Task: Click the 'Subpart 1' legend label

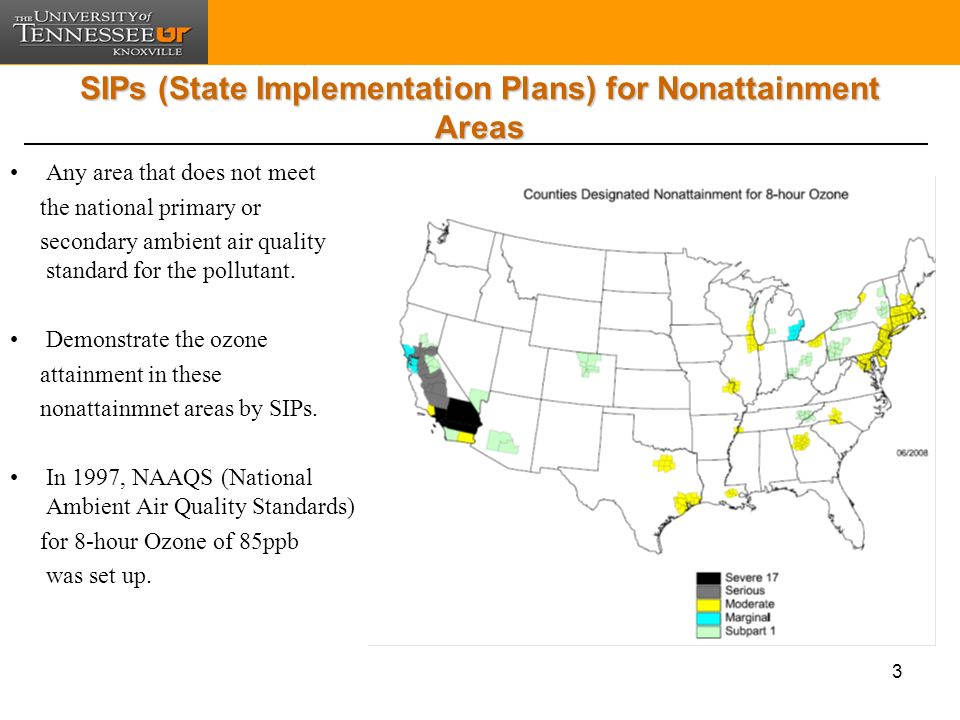Action: [750, 631]
